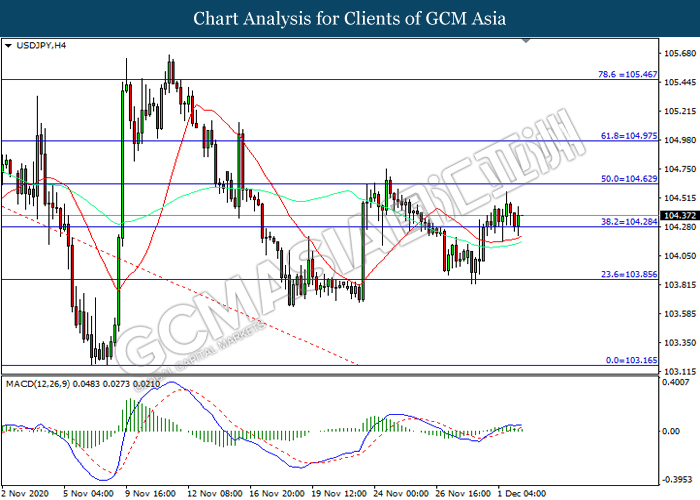
Task: Click the 9 Nov 16:00 time label
Action: 150,493
